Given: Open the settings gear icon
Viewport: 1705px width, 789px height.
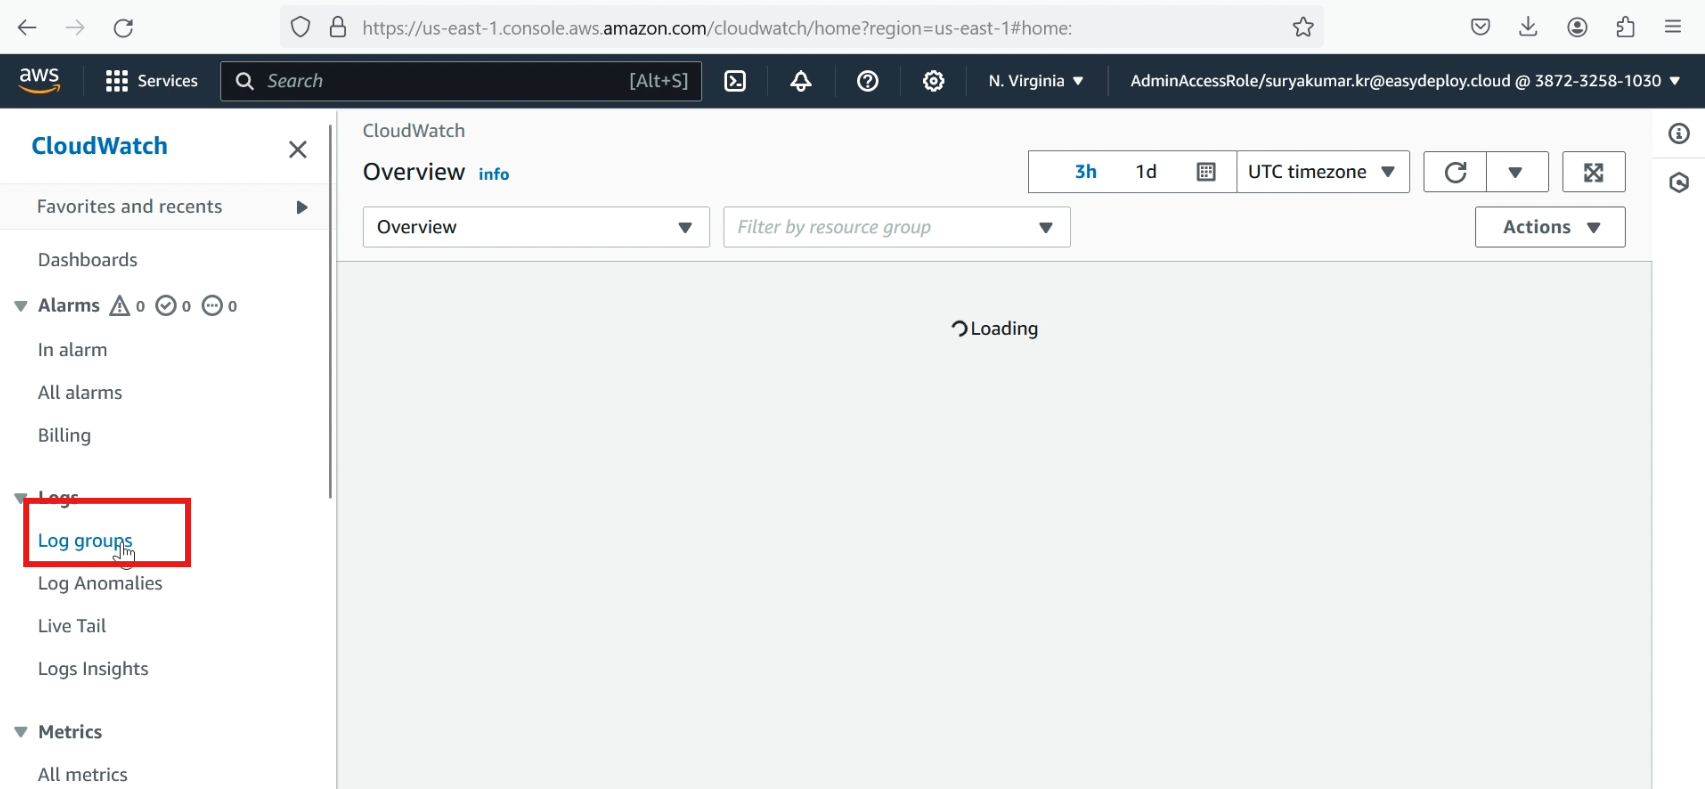Looking at the screenshot, I should [x=934, y=81].
